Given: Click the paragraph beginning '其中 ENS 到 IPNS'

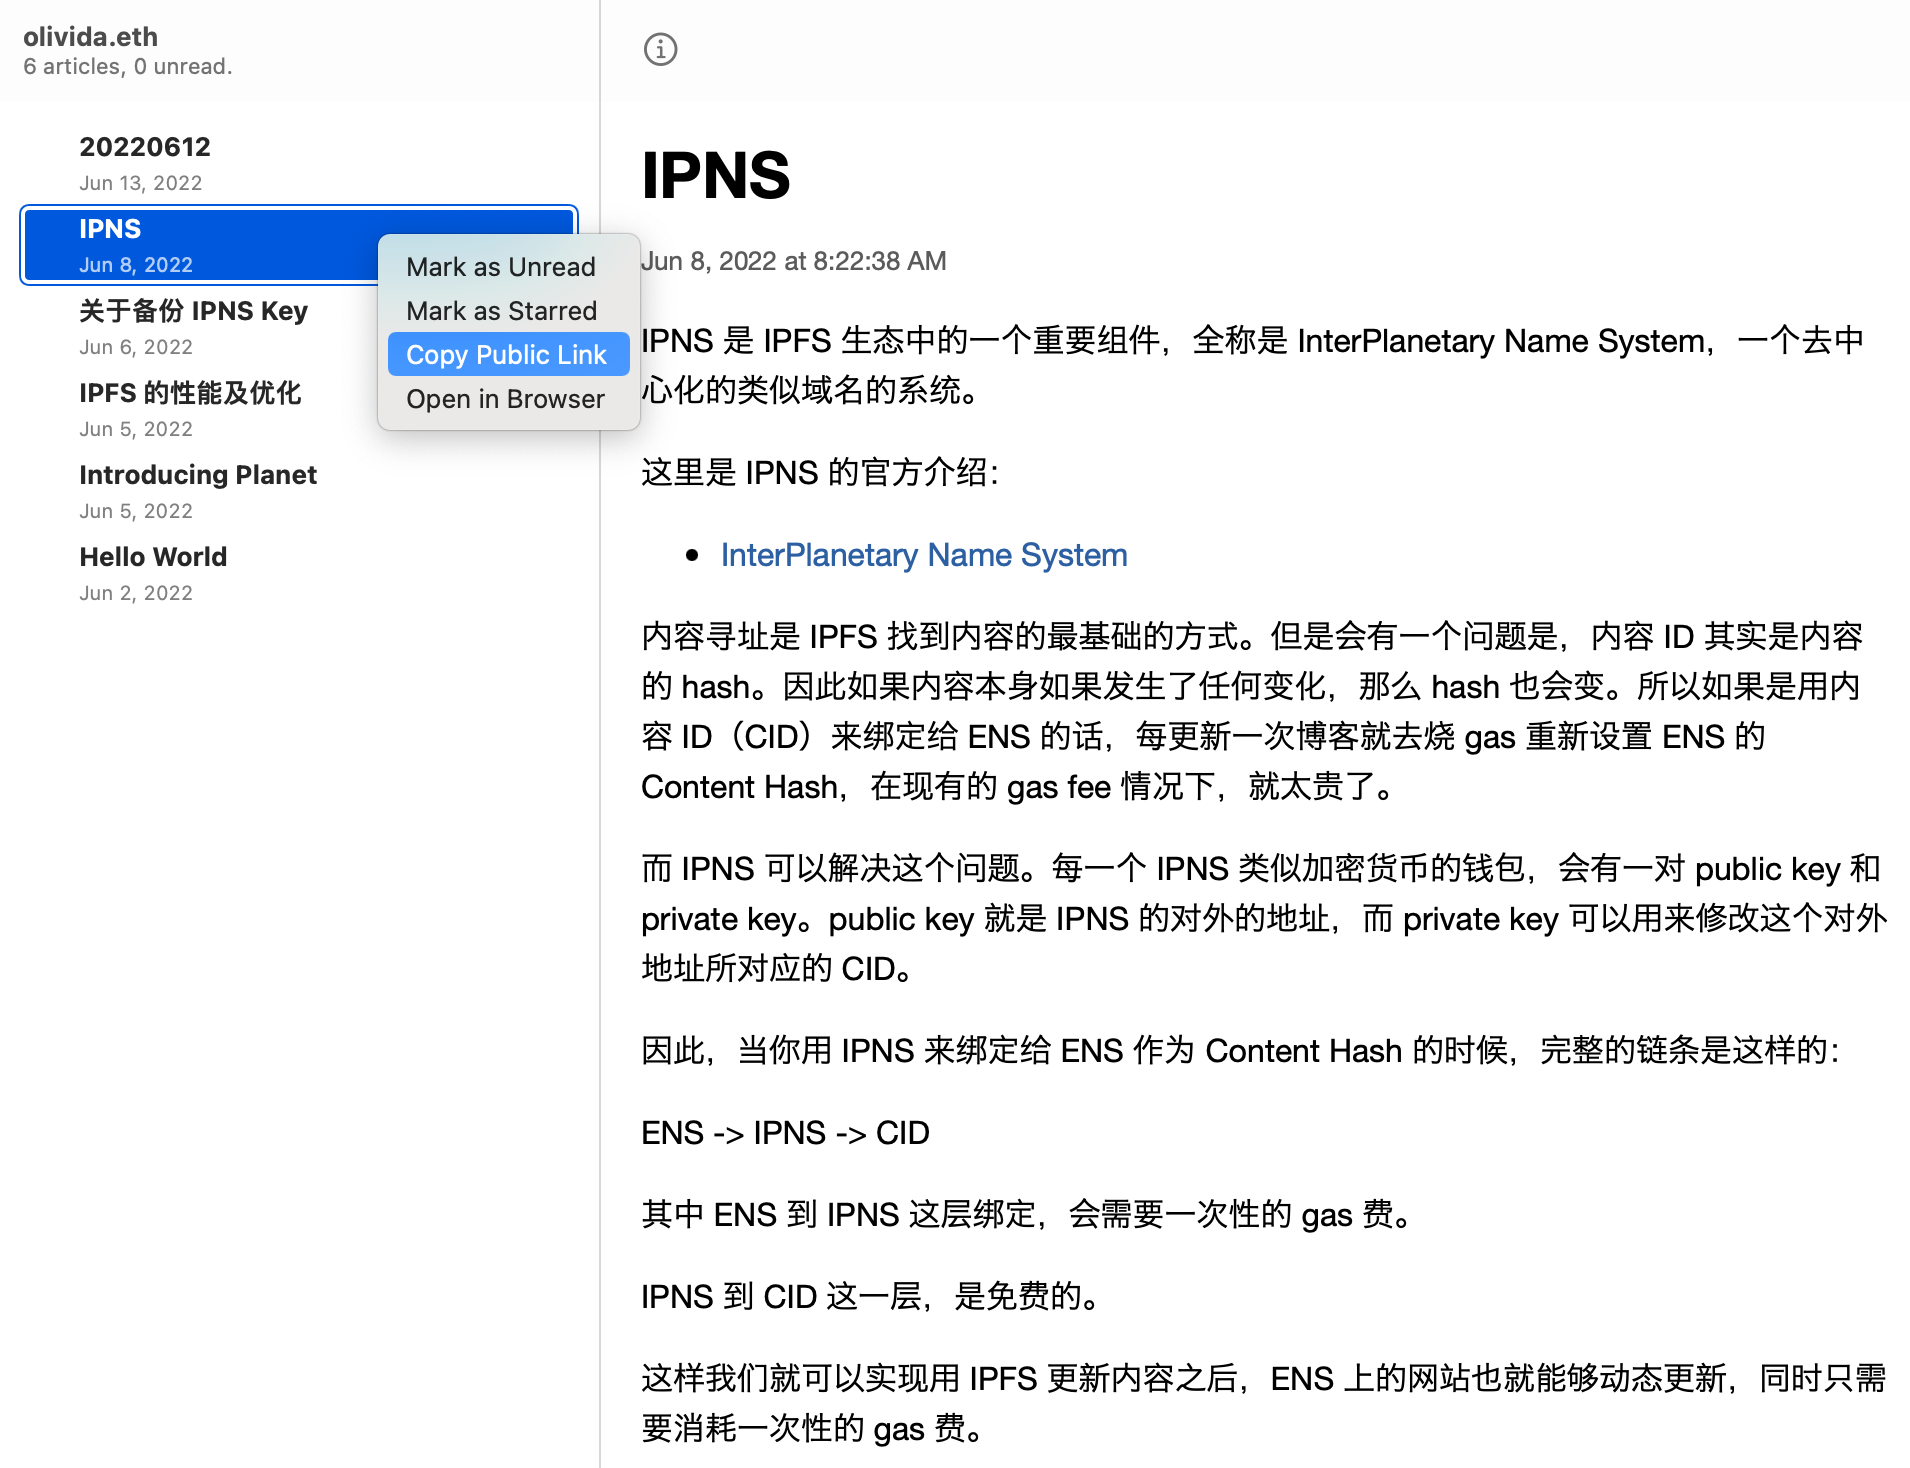Looking at the screenshot, I should point(1026,1215).
